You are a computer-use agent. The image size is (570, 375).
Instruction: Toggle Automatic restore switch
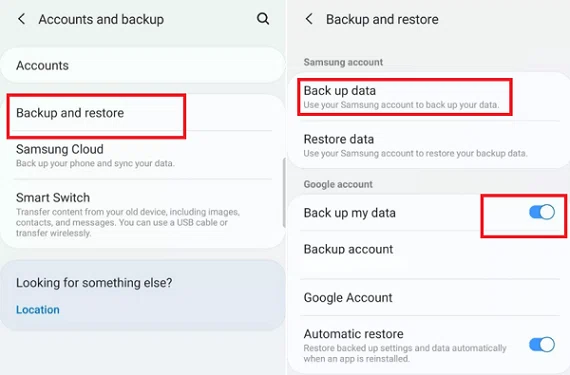542,344
